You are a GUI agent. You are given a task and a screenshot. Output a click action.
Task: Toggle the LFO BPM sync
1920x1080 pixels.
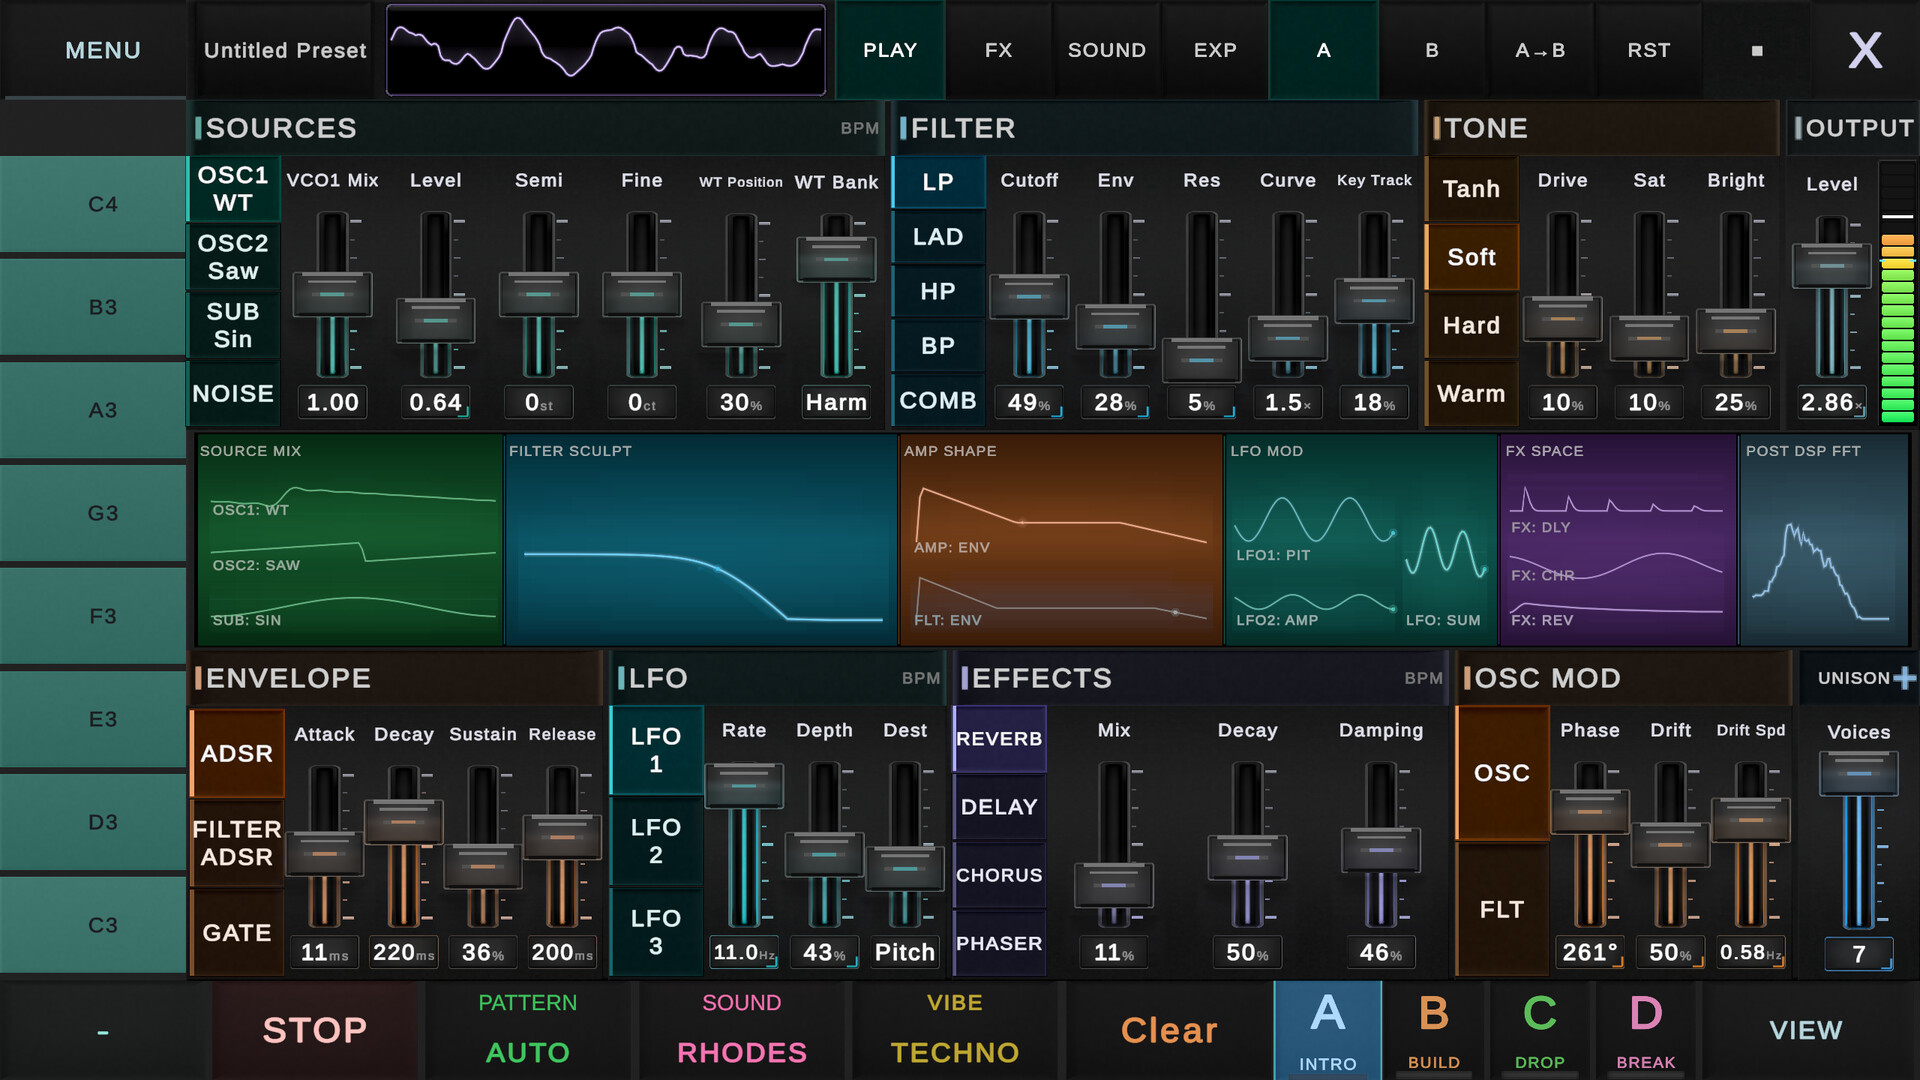coord(921,678)
